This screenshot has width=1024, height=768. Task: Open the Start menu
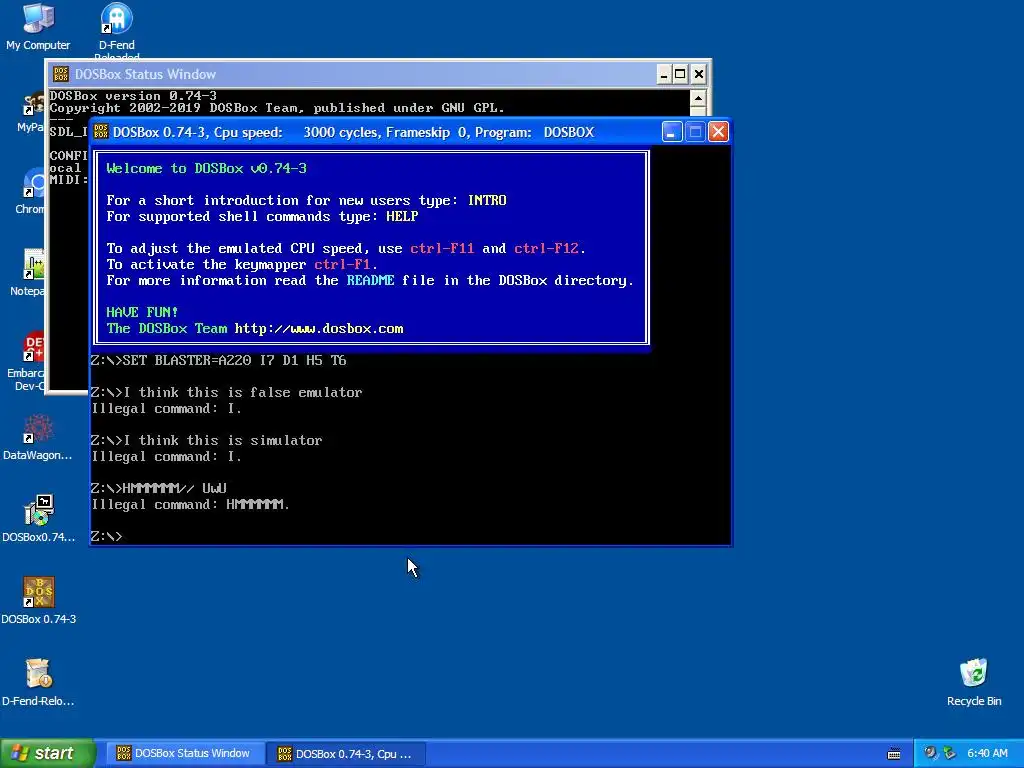pyautogui.click(x=48, y=753)
